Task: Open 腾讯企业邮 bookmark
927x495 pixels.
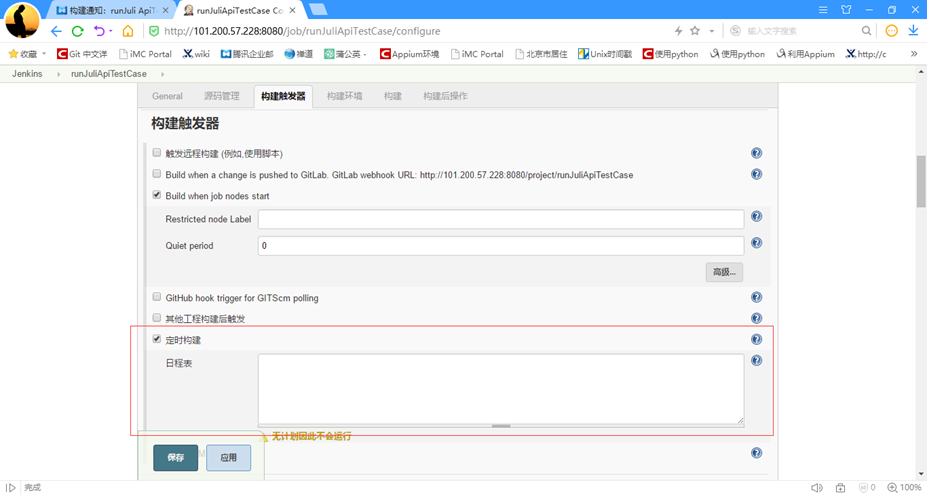Action: pyautogui.click(x=247, y=54)
